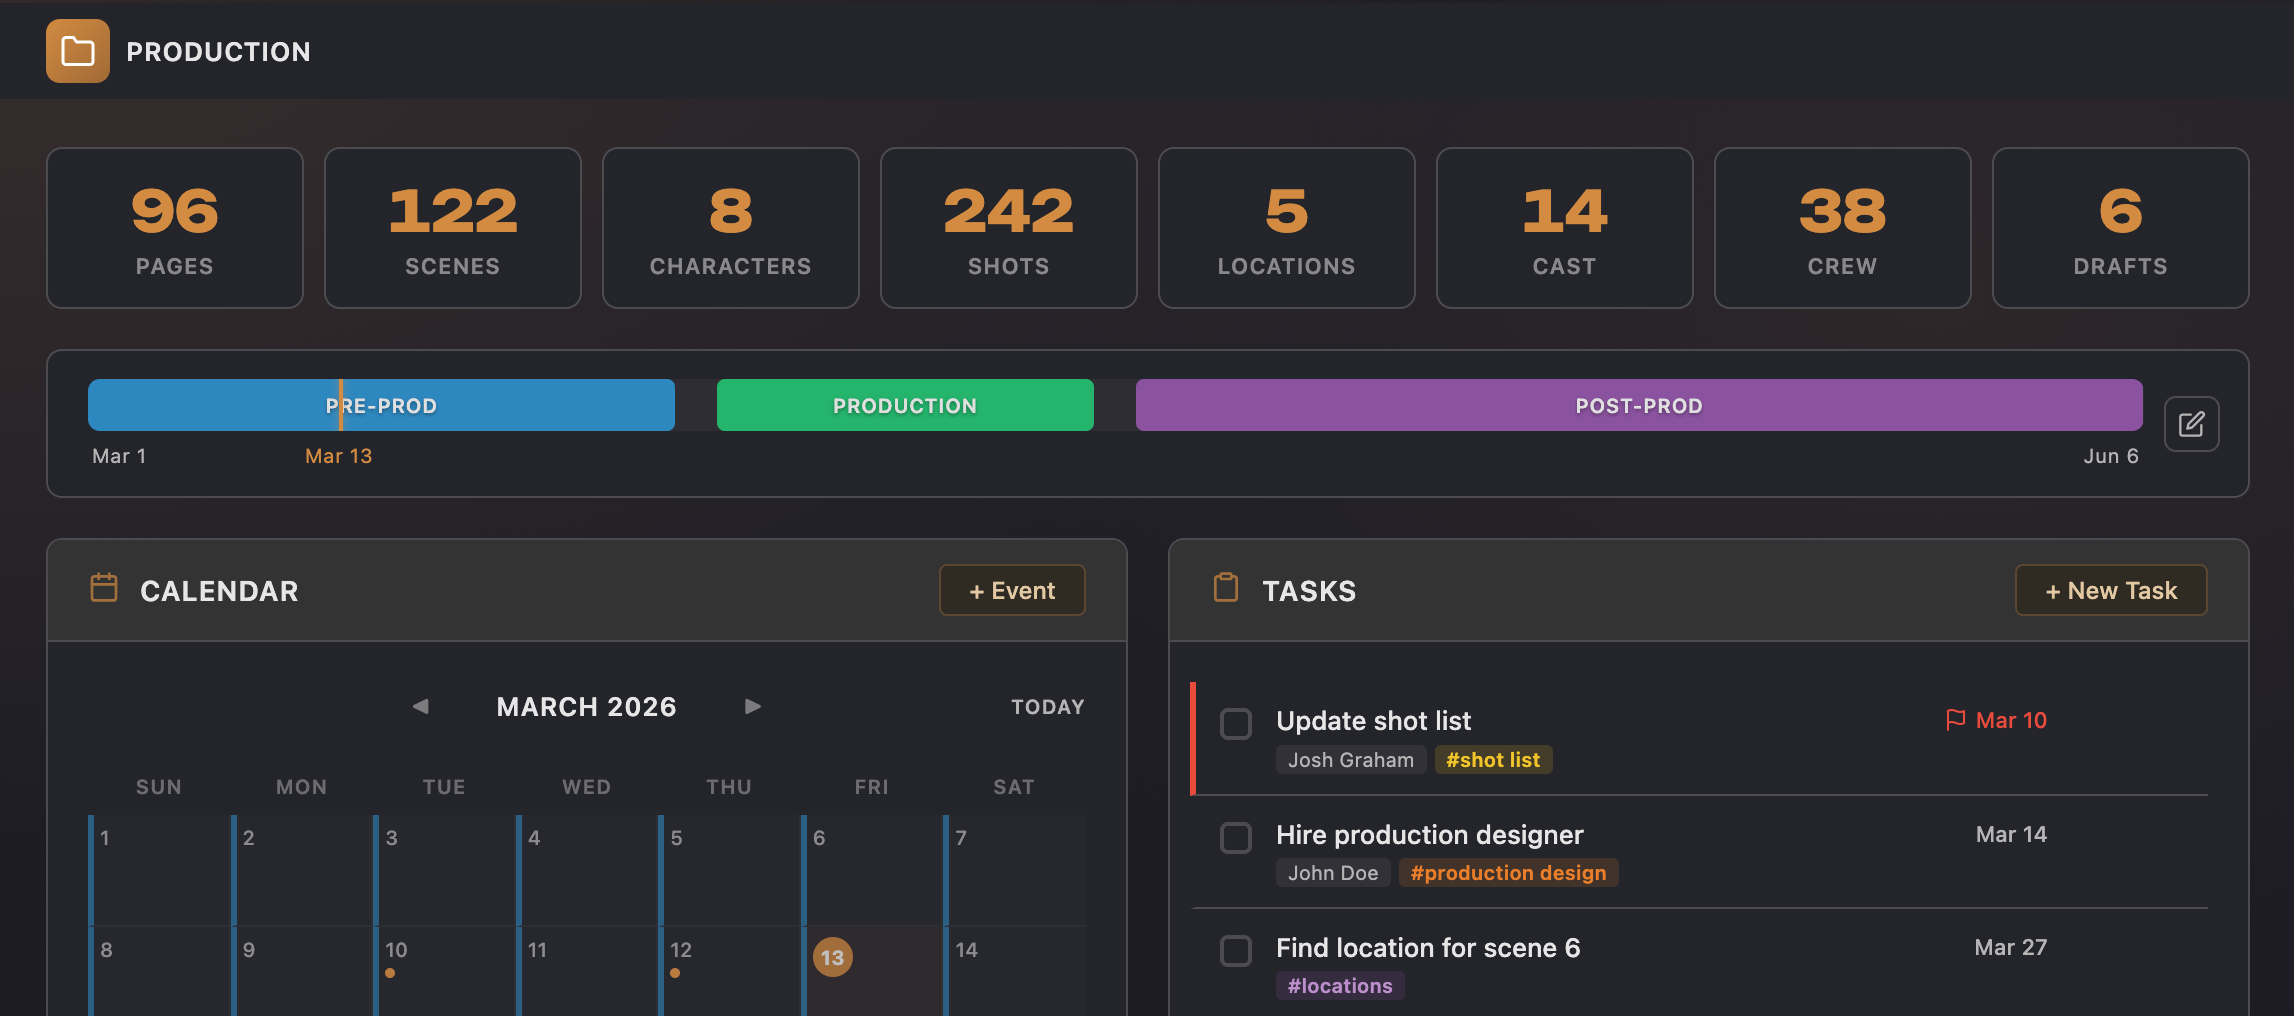Select the #production design tag
Screen dimensions: 2294x1016
1509,872
